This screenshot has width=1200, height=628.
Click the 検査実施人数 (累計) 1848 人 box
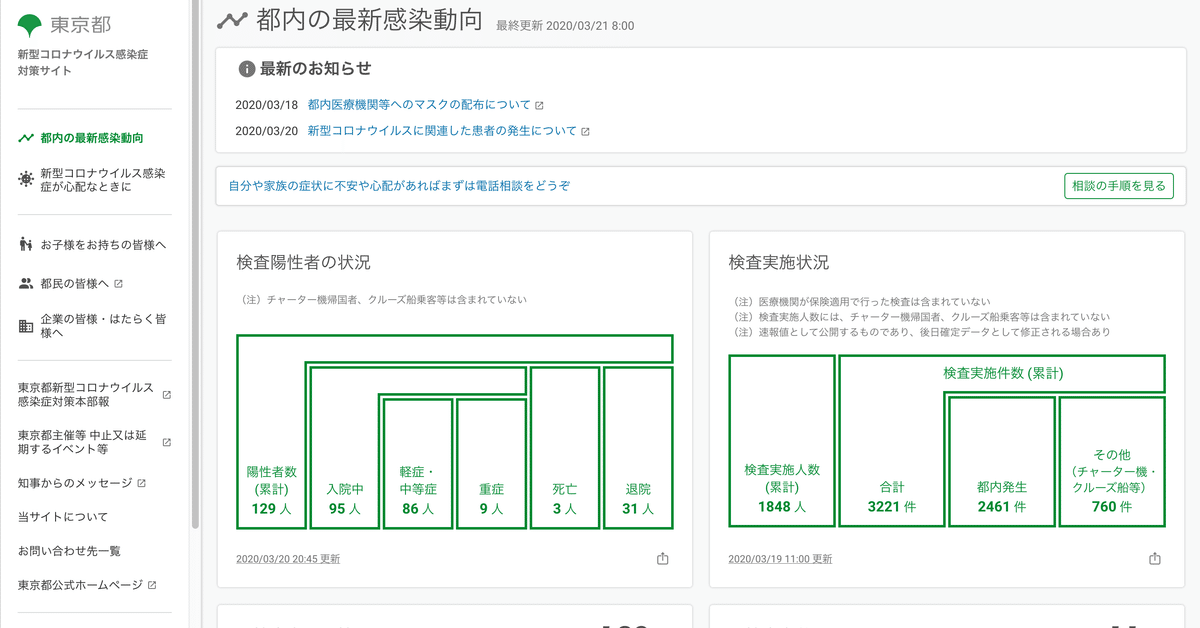(782, 441)
